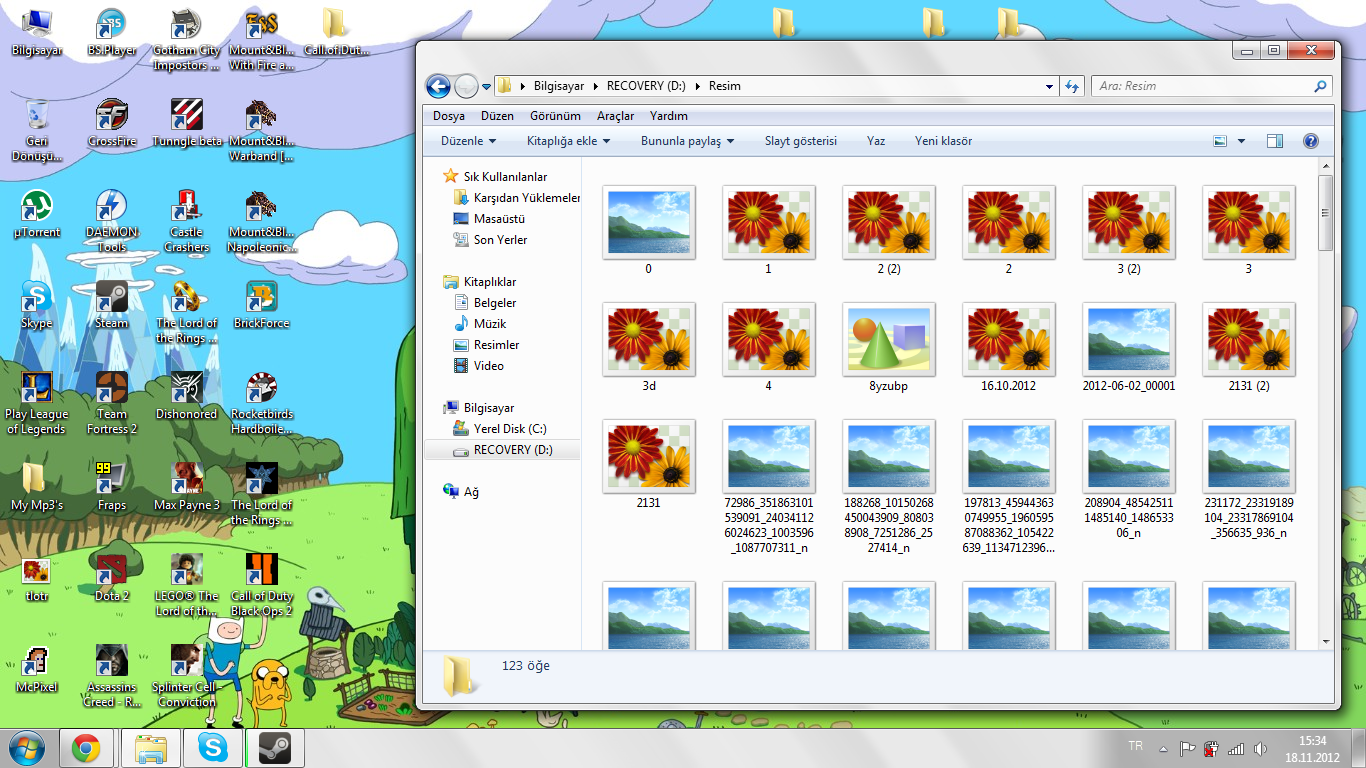This screenshot has width=1366, height=768.
Task: Open the Düzen menu
Action: point(497,116)
